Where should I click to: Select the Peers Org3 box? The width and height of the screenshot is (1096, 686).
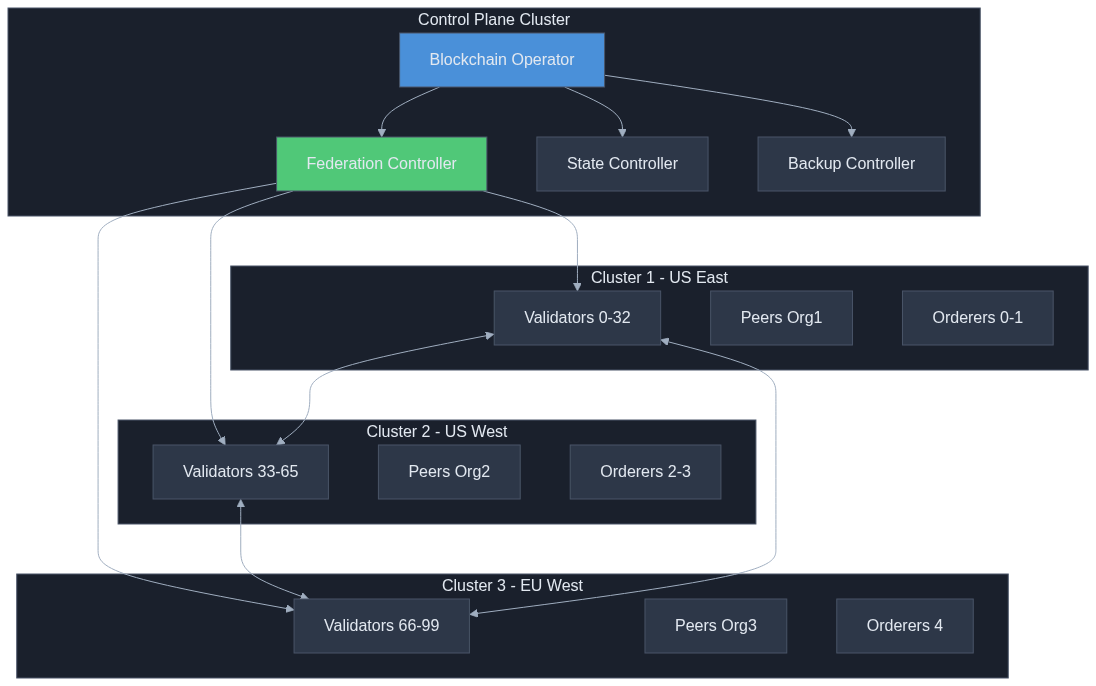[x=715, y=626]
